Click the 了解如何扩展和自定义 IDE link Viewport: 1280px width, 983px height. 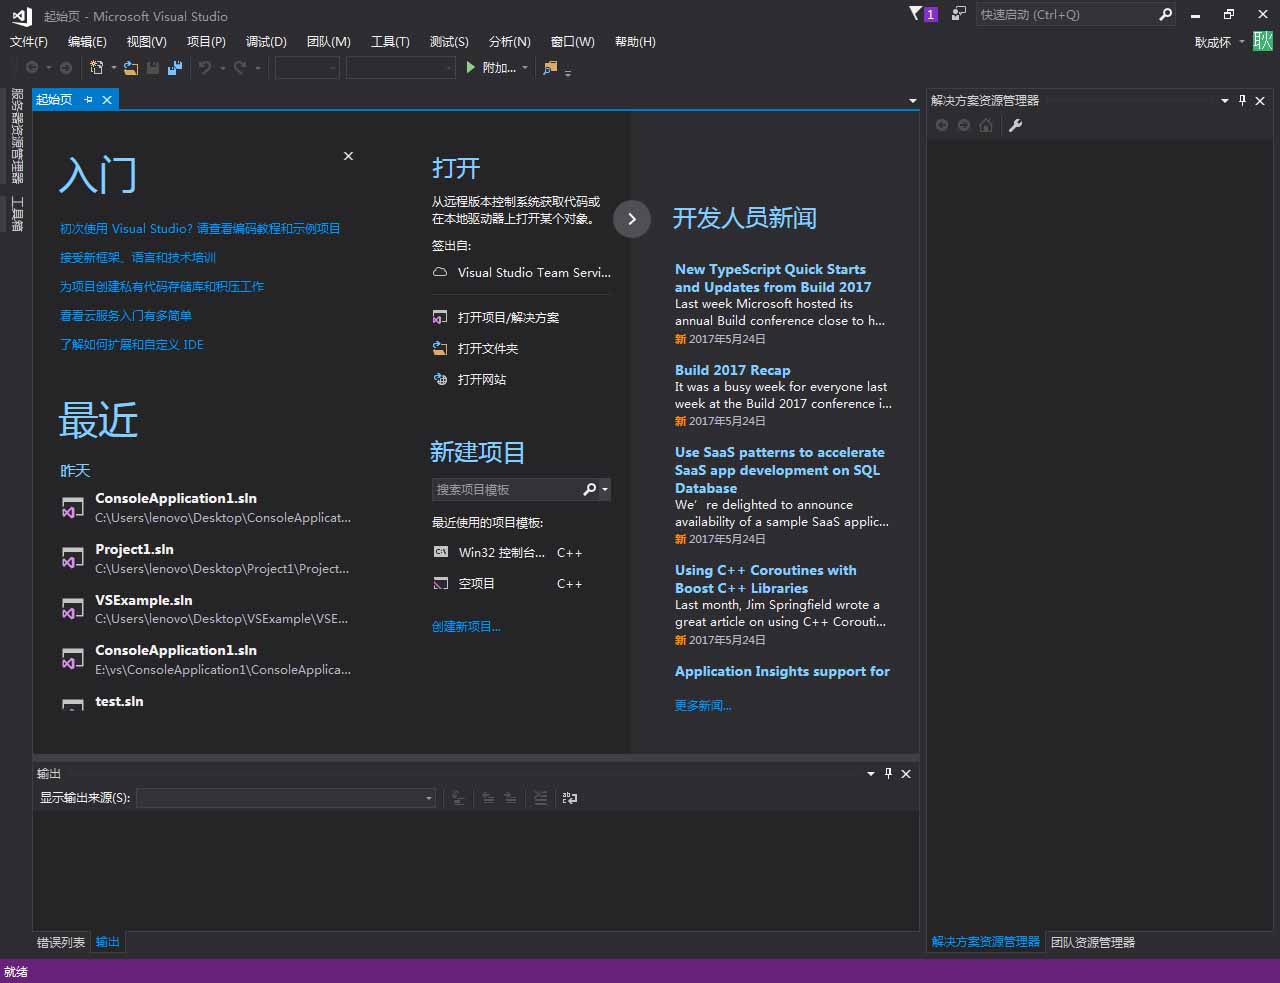coord(132,344)
